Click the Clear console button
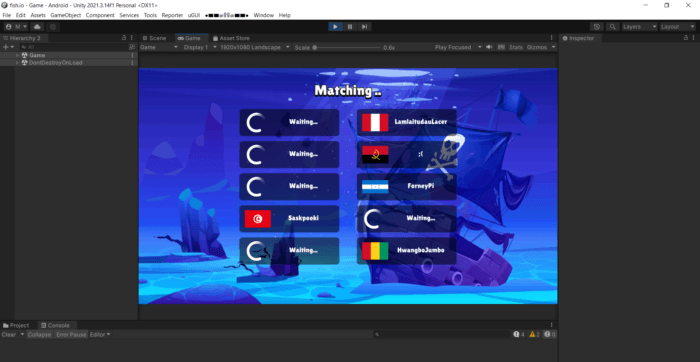700x362 pixels. (9, 334)
